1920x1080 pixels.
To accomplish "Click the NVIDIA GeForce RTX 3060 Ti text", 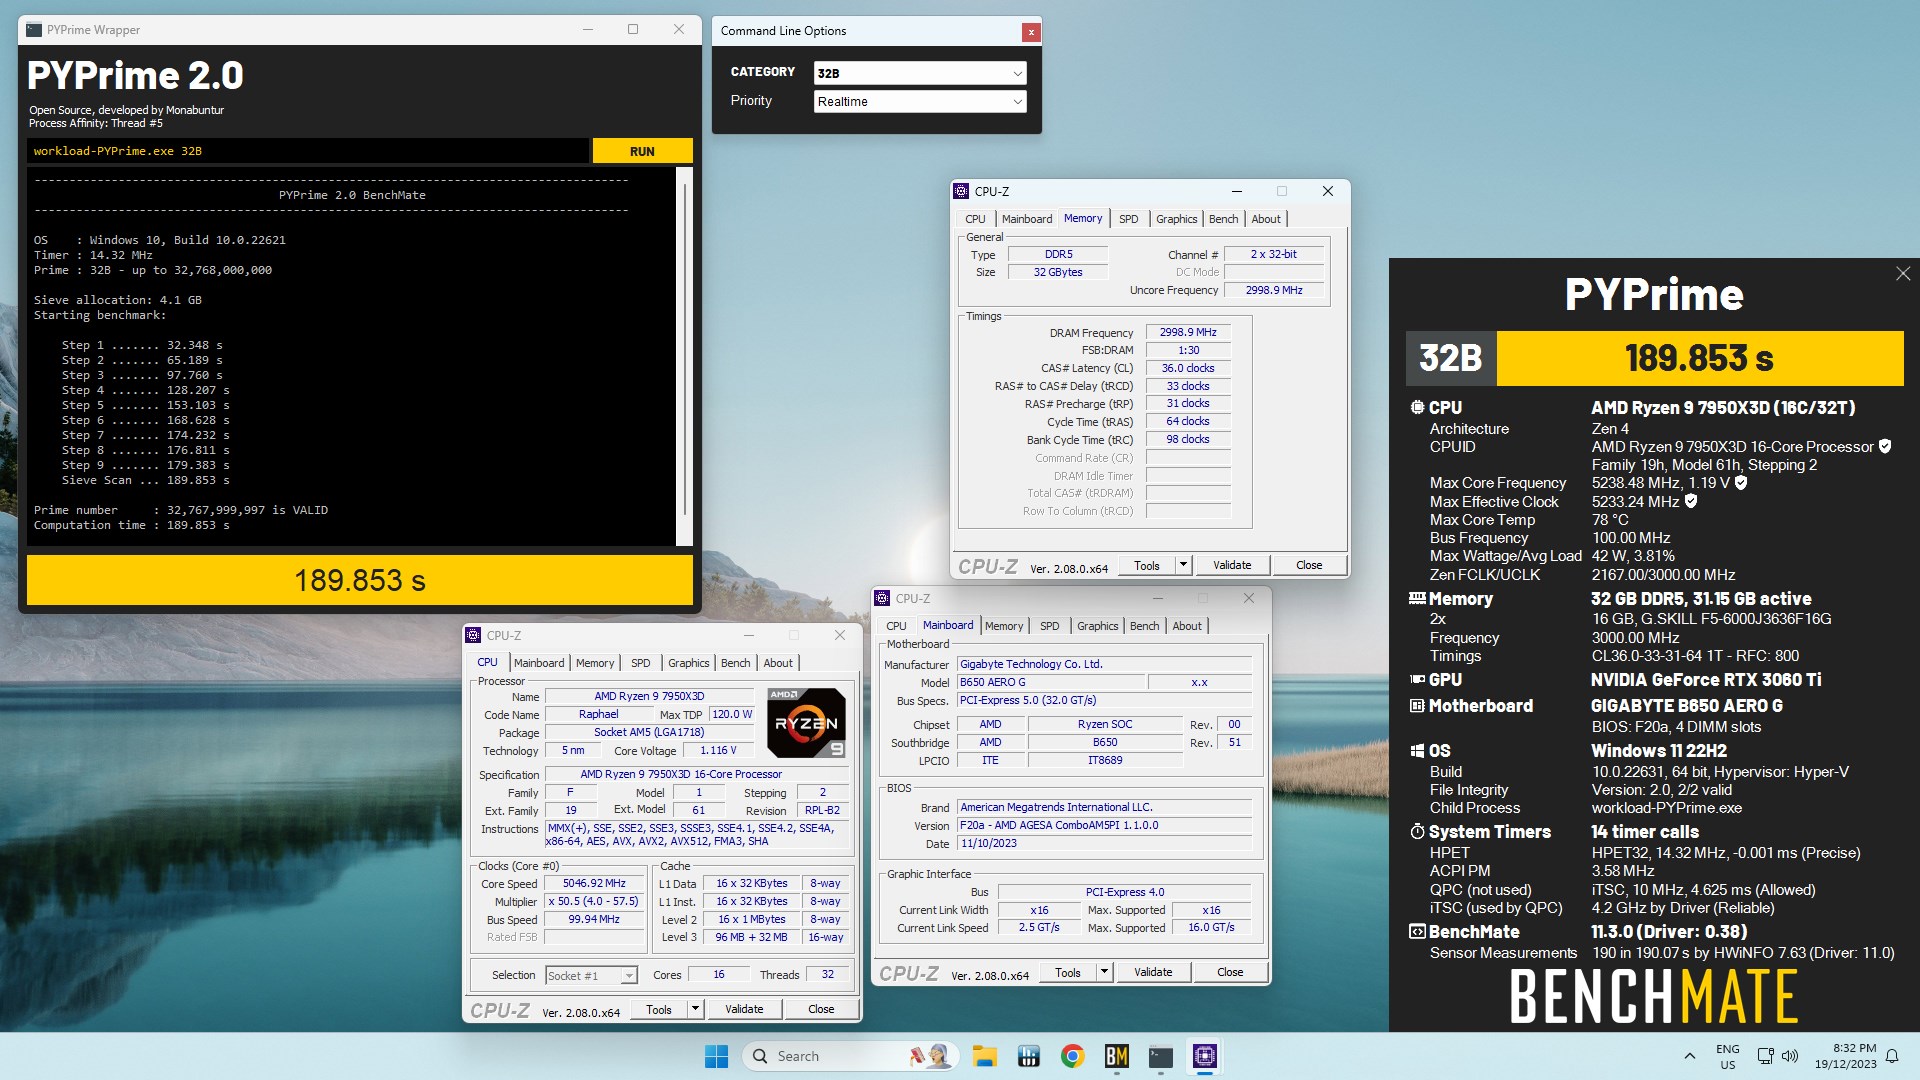I will (1706, 680).
